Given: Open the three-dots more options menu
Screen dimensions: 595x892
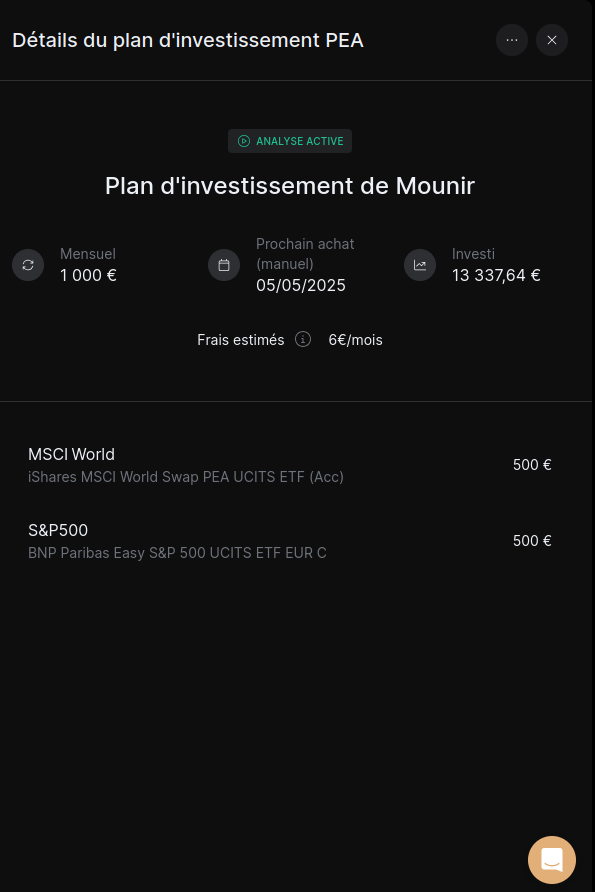Looking at the screenshot, I should 511,40.
